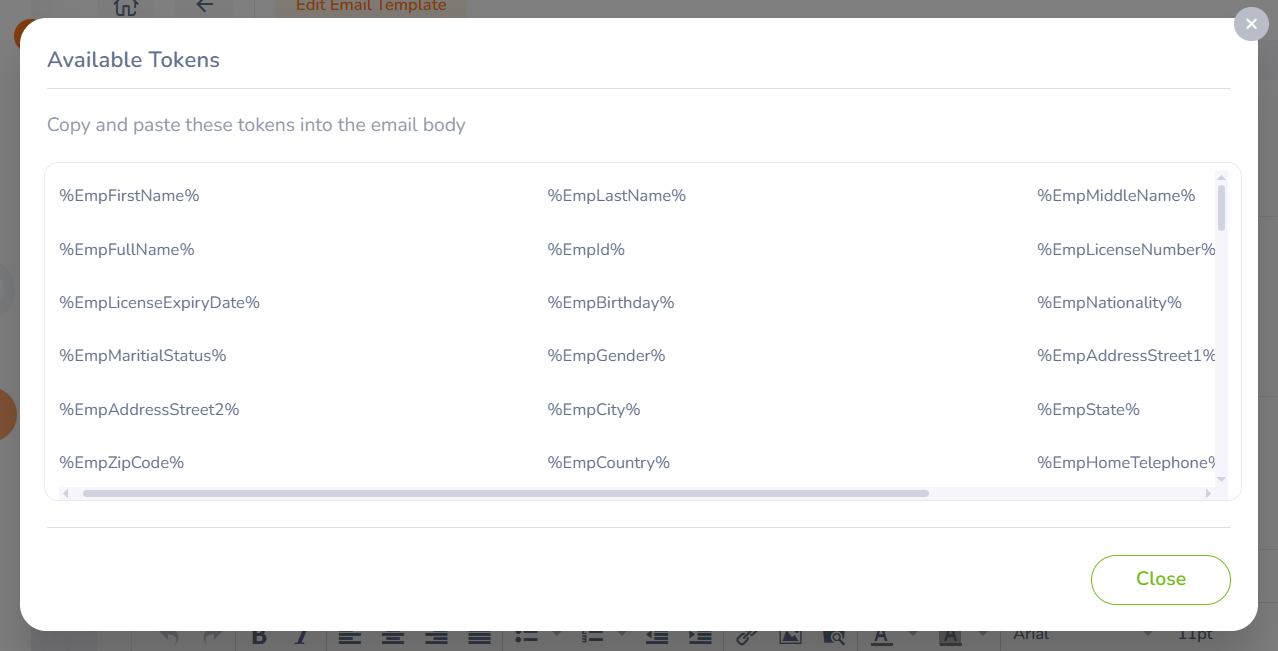Close the Available Tokens dialog with the X icon
Image resolution: width=1278 pixels, height=651 pixels.
pos(1251,24)
